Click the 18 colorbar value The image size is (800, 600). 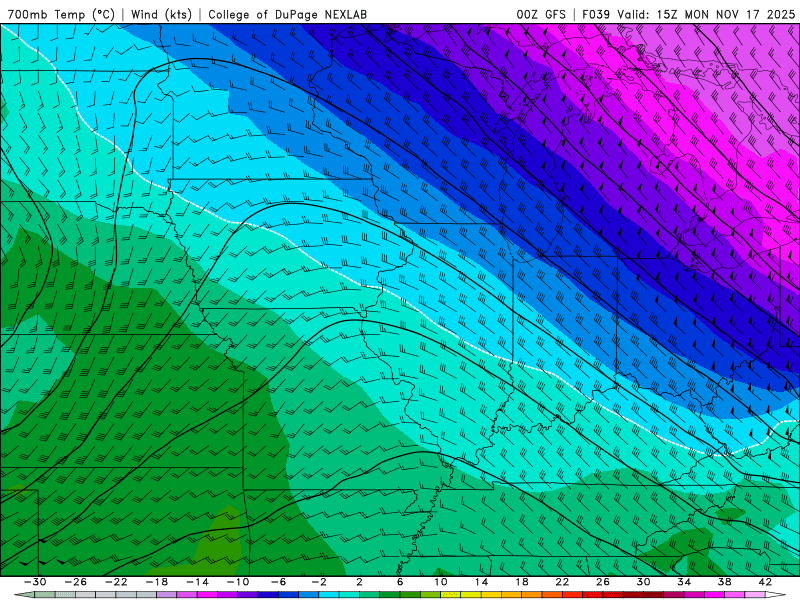522,582
